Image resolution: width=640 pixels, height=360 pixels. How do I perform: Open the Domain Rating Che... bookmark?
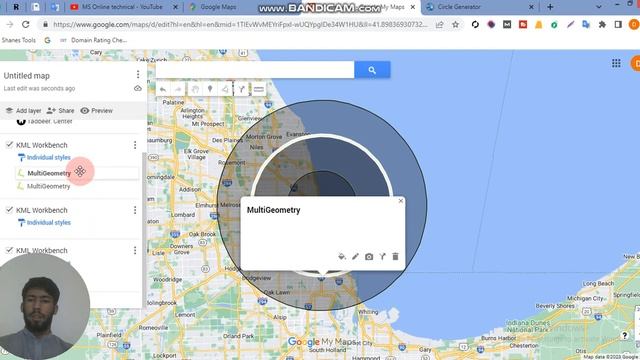tap(94, 40)
